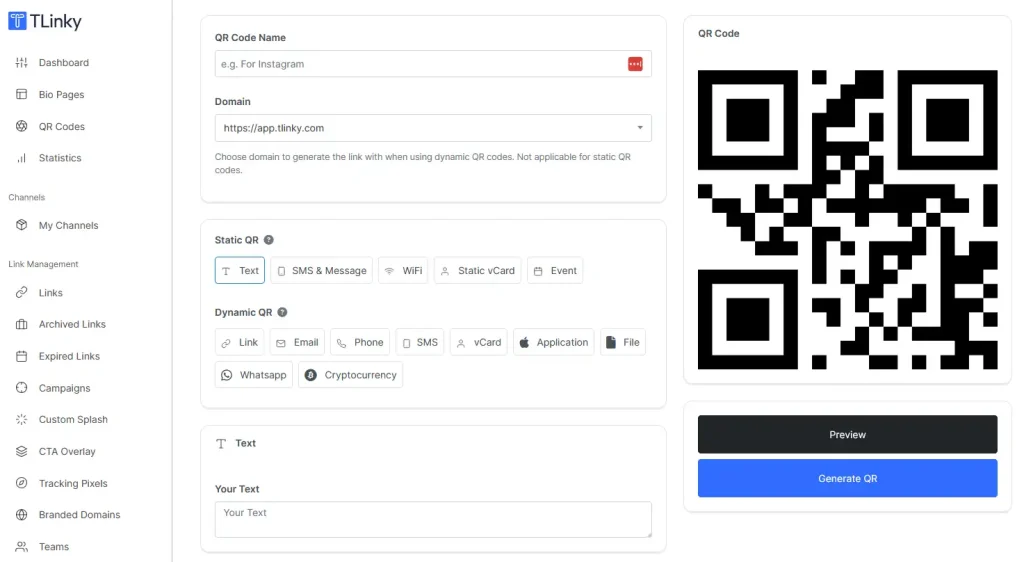Click the Branded Domains globe icon
The height and width of the screenshot is (562, 1024).
pos(22,515)
